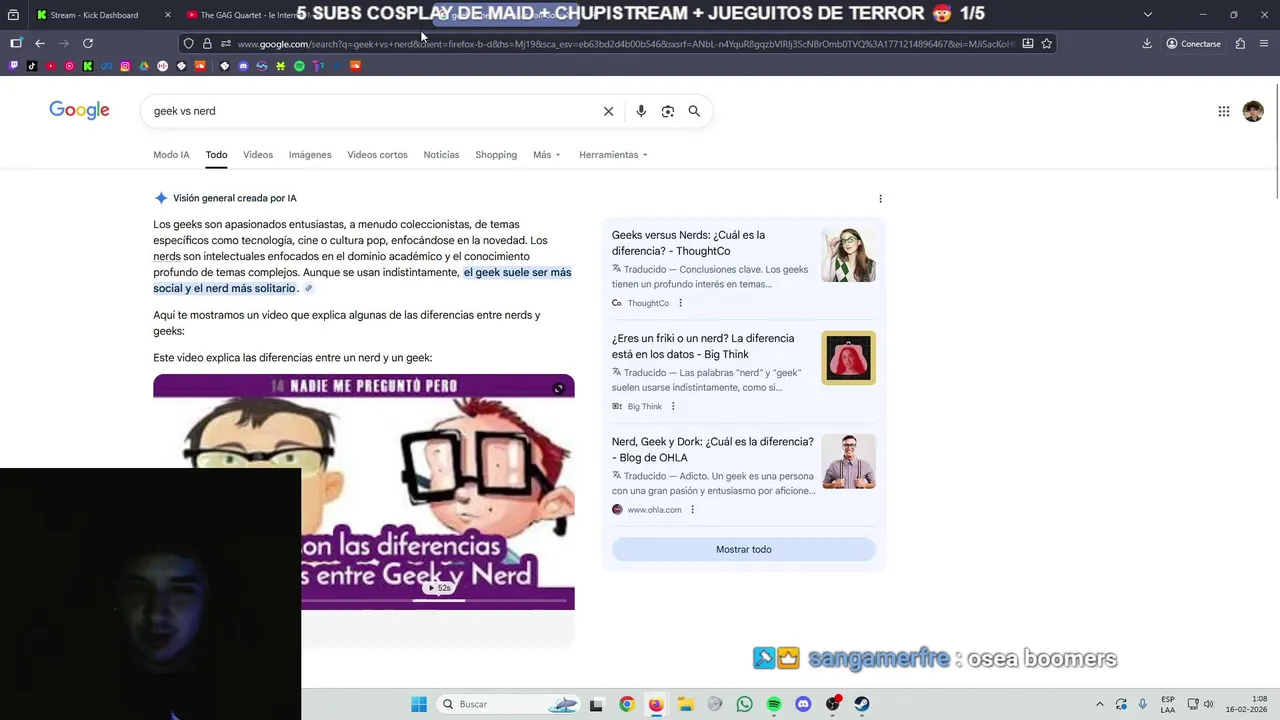Viewport: 1280px width, 720px height.
Task: Open File Explorer from taskbar
Action: [685, 704]
